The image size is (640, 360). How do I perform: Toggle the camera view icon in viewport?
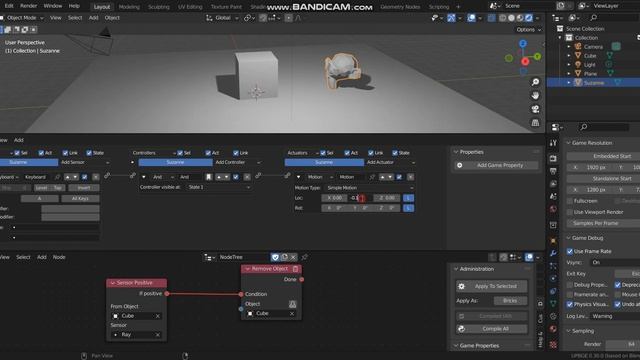tap(535, 109)
